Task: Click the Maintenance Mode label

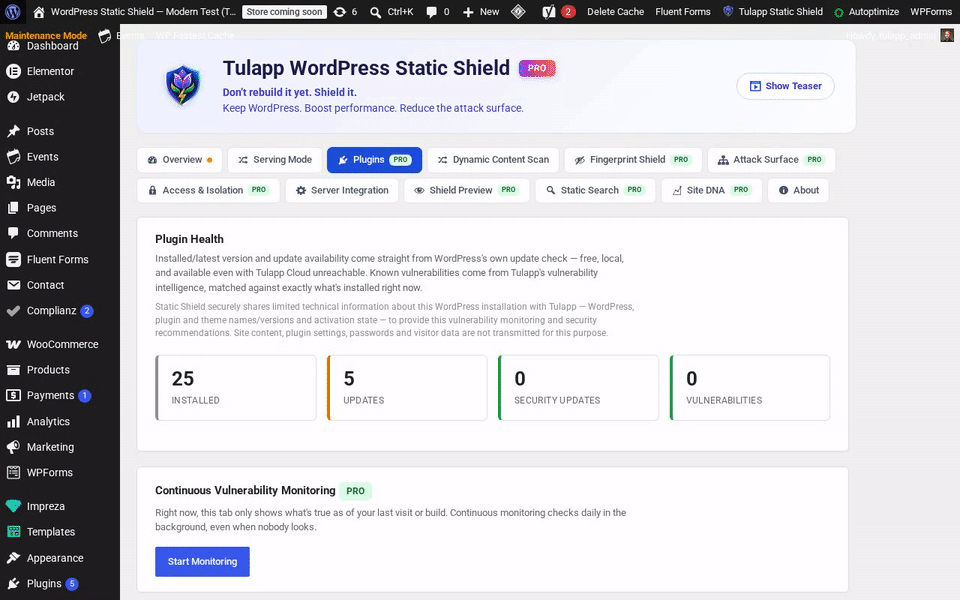Action: (47, 35)
